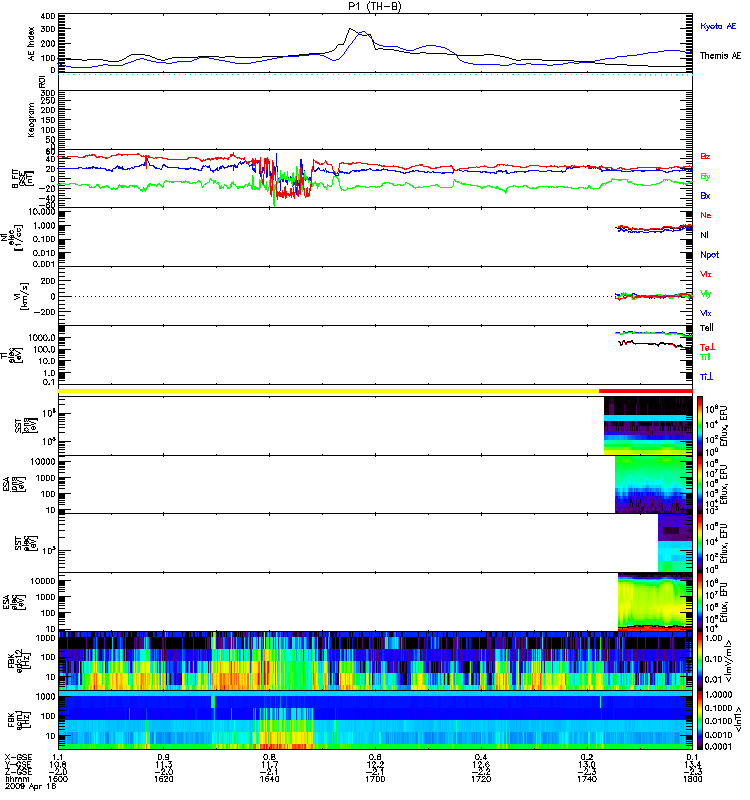Click the ESA ion spectrogram data block

[654, 484]
